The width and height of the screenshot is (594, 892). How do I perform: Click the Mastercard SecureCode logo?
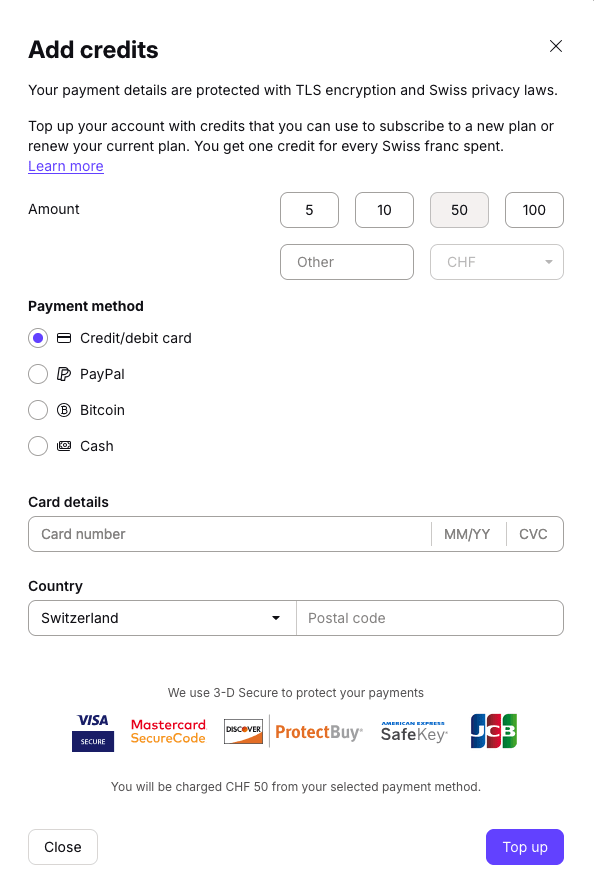coord(168,731)
